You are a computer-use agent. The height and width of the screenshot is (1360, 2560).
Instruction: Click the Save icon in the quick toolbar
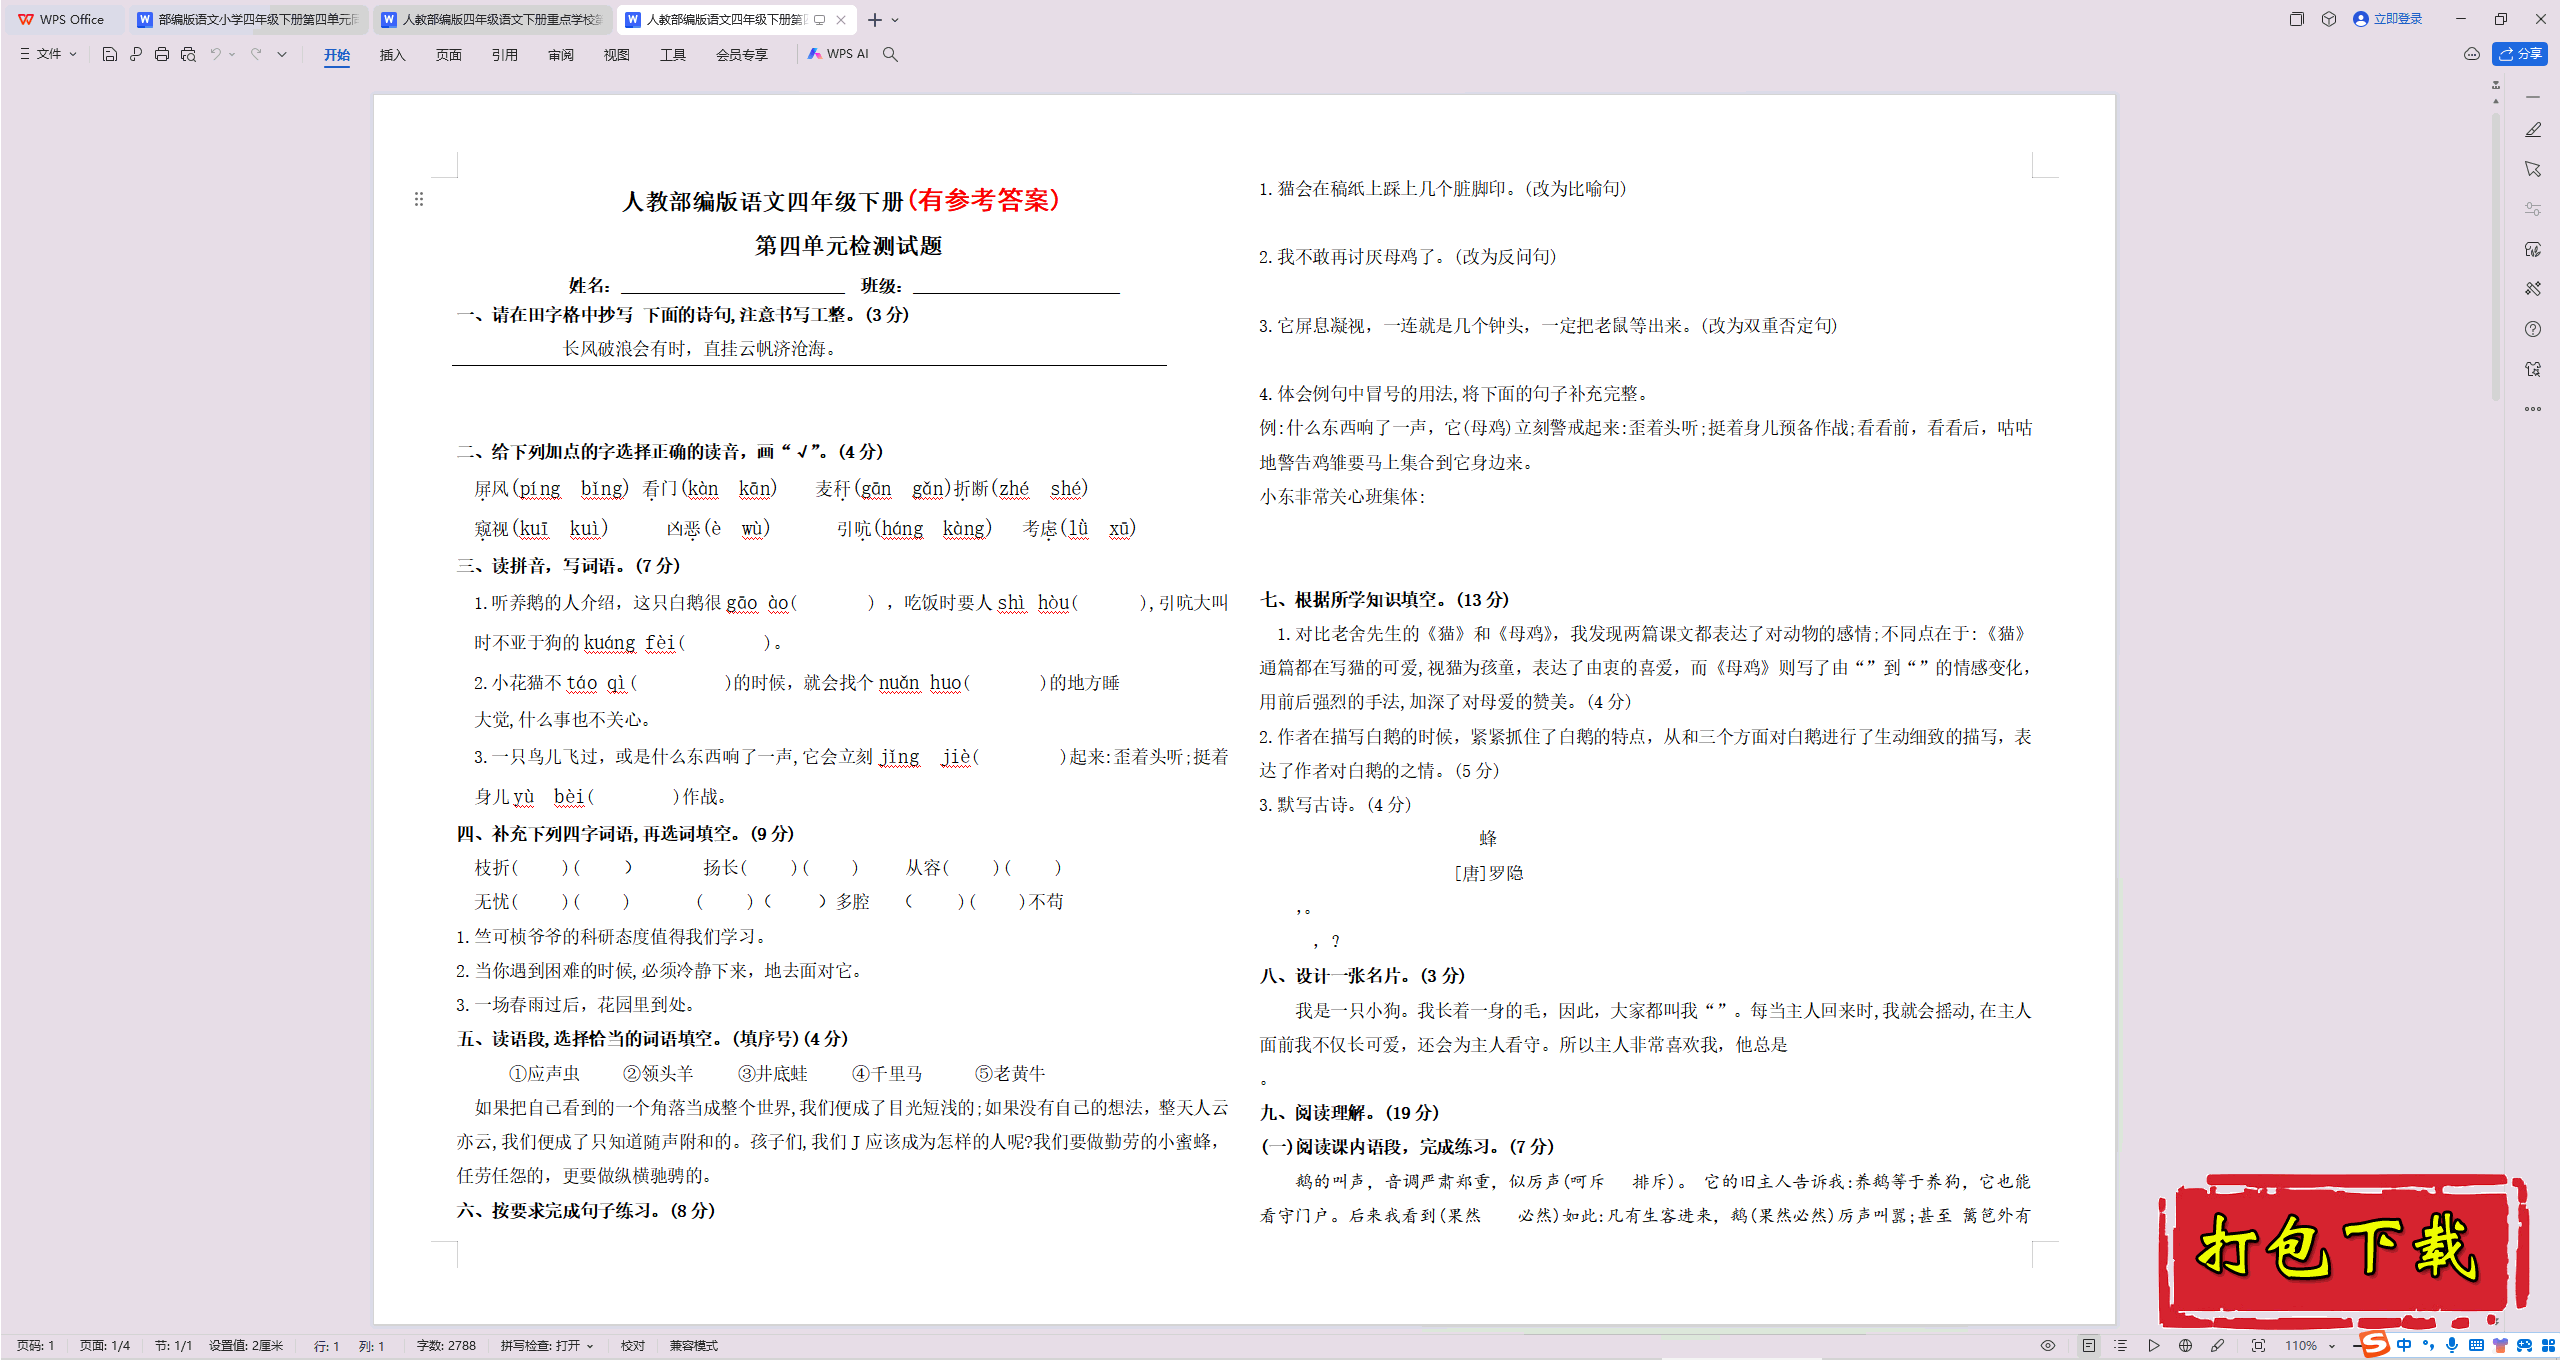110,54
